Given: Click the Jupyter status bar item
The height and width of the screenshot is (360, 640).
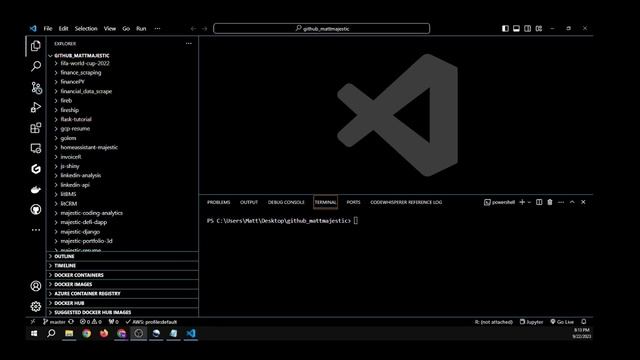Looking at the screenshot, I should pos(531,322).
